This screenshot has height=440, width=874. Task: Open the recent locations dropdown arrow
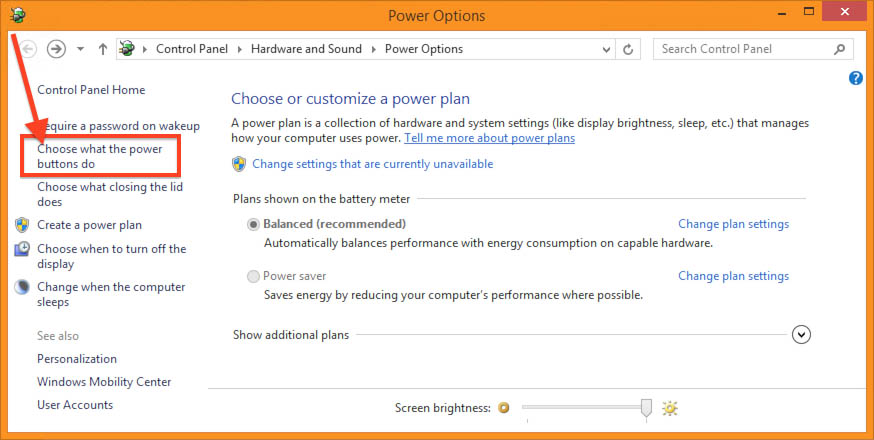79,49
